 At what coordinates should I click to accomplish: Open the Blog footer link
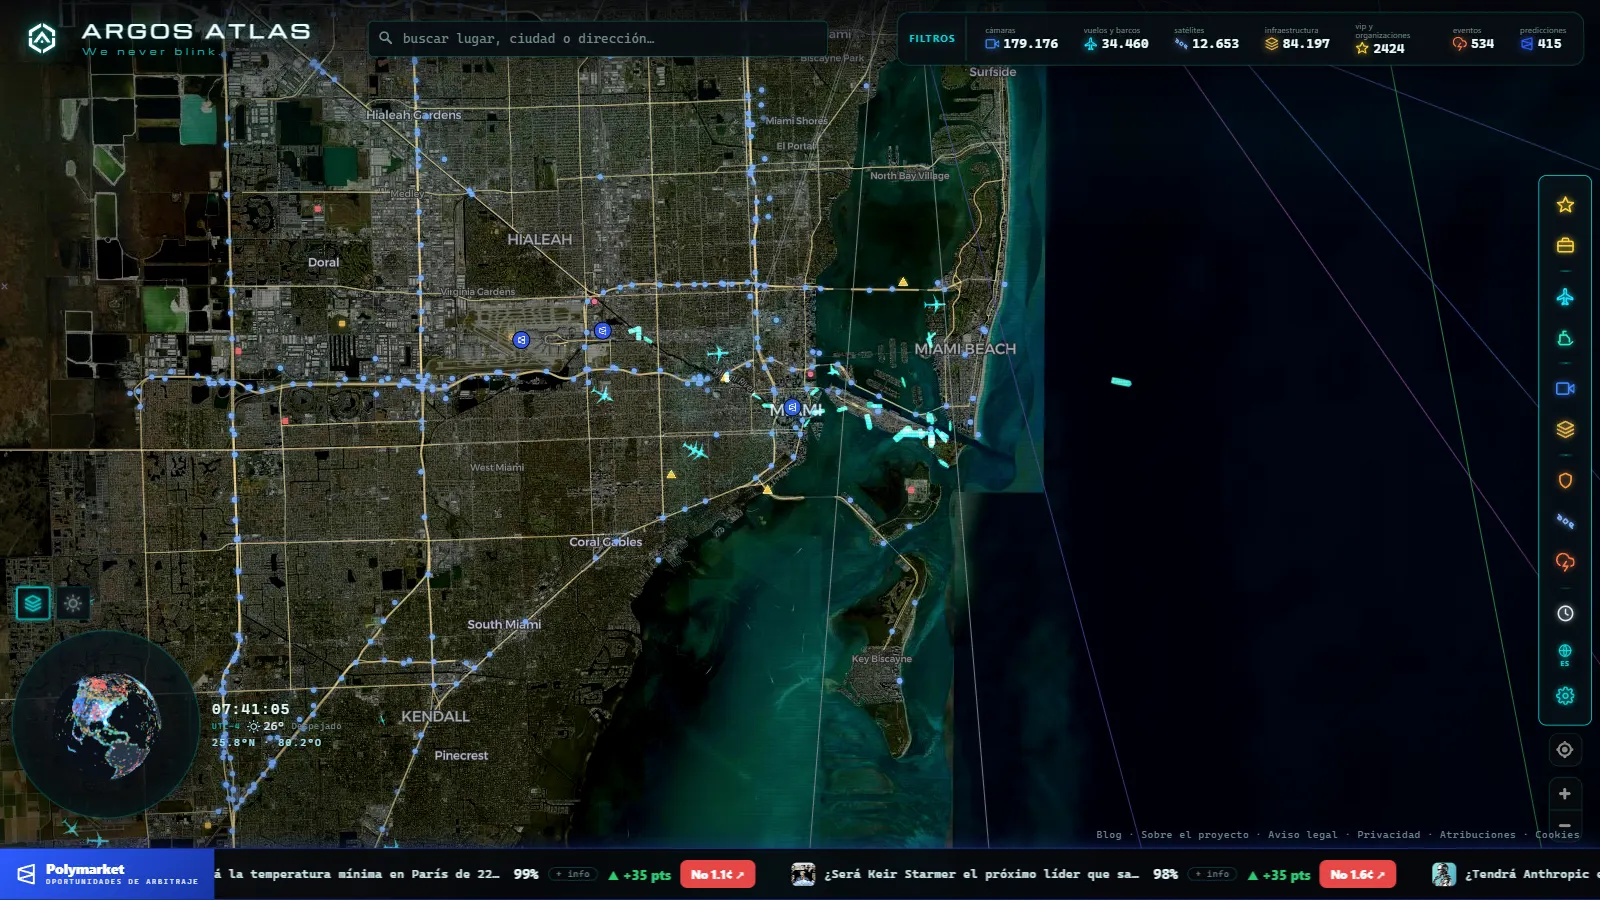tap(1108, 834)
